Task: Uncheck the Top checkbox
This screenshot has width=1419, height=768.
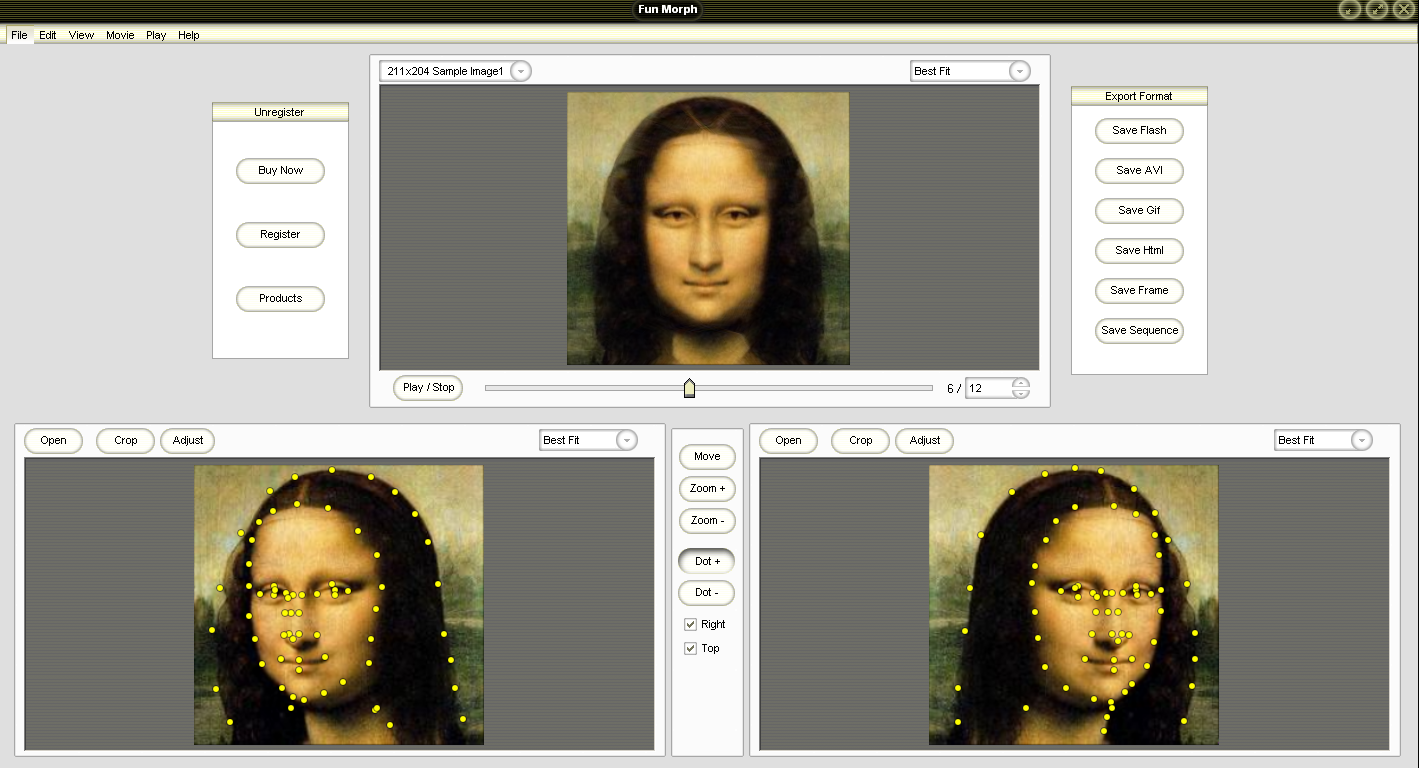Action: click(690, 649)
